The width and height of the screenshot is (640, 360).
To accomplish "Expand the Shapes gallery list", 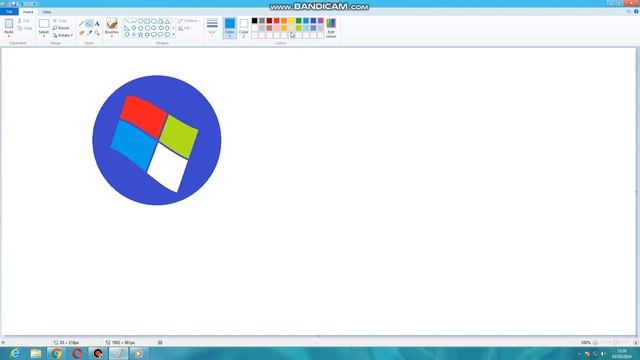I will coord(173,35).
